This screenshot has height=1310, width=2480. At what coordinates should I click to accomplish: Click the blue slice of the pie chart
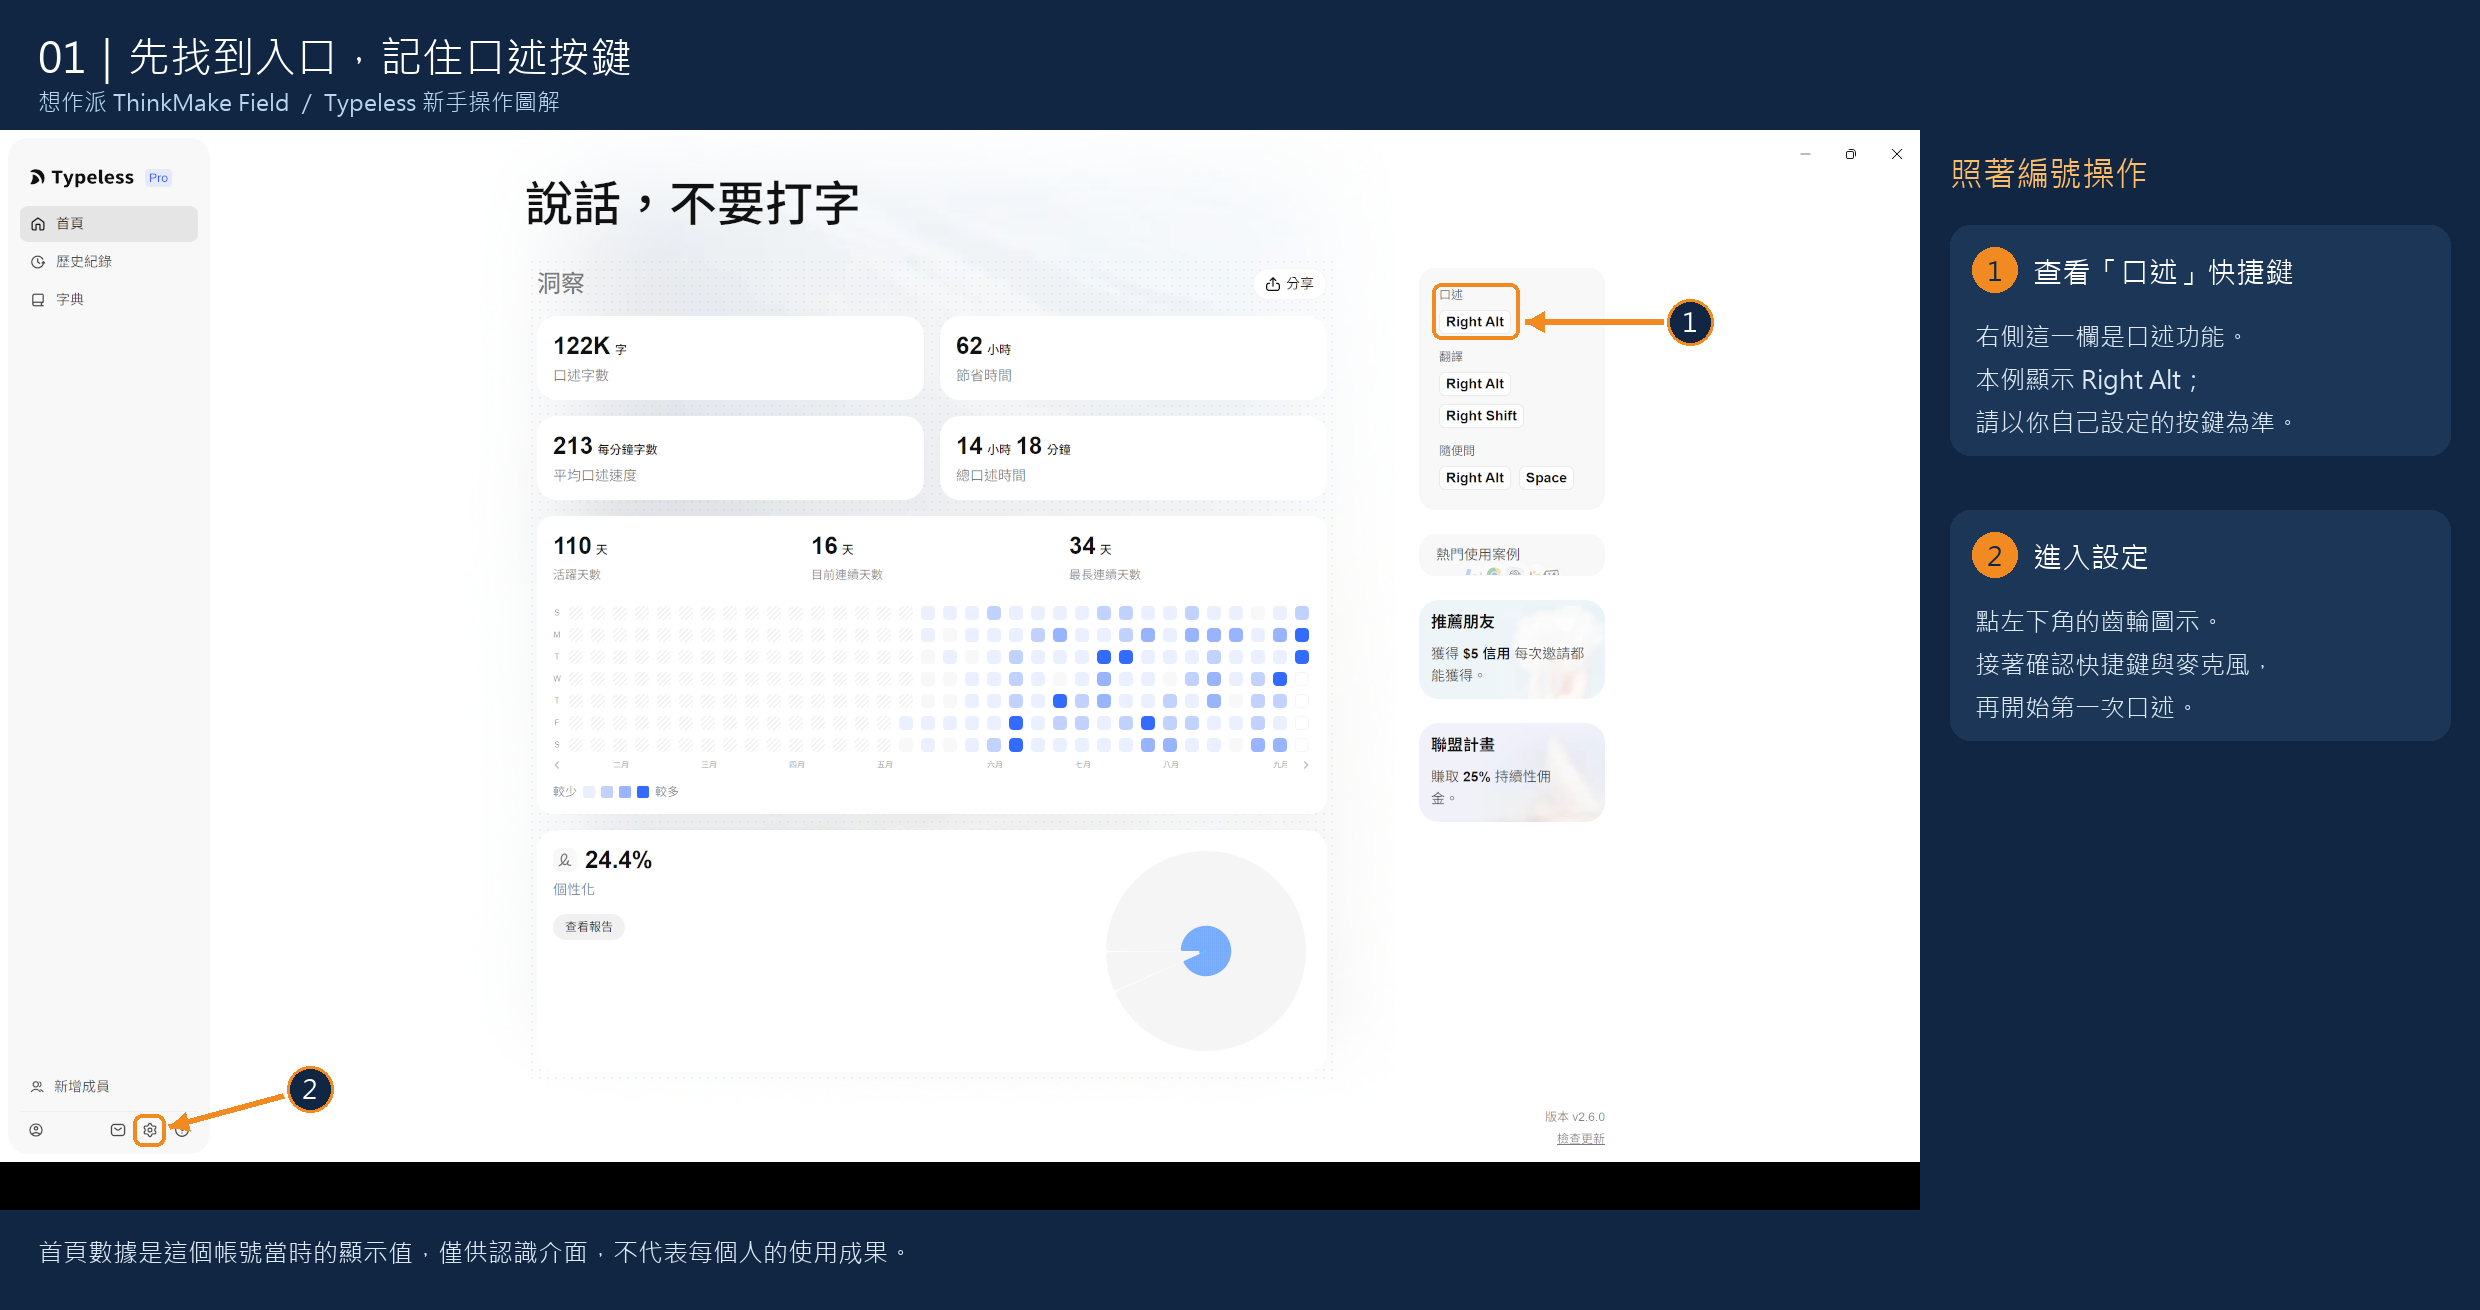(1207, 951)
